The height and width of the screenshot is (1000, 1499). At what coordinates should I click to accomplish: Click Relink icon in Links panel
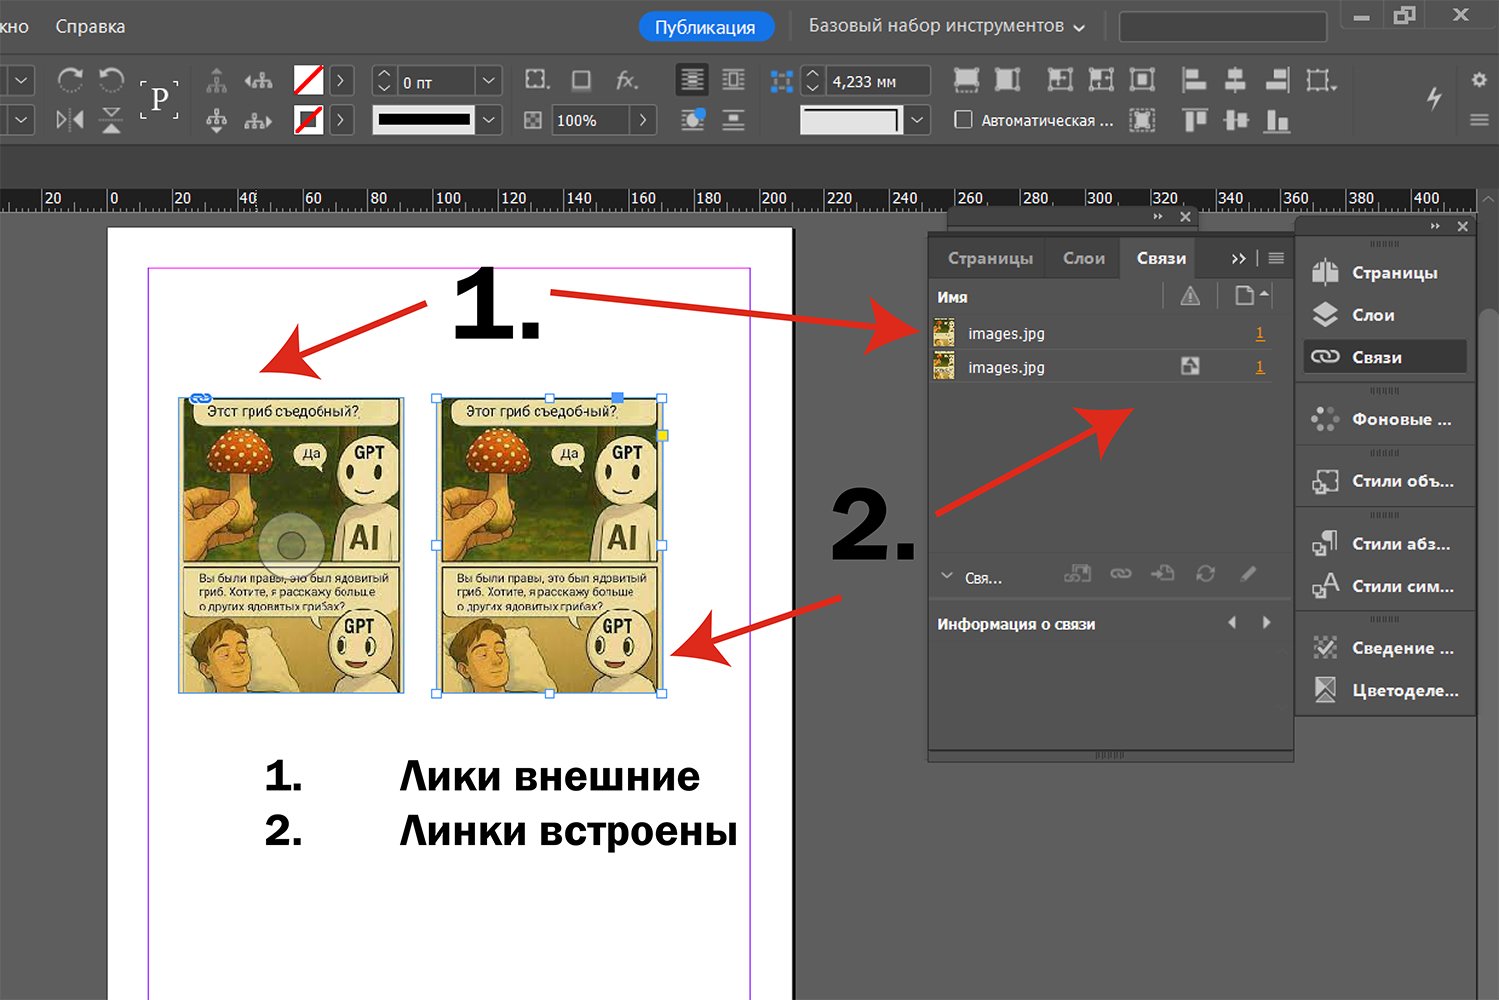(1120, 574)
